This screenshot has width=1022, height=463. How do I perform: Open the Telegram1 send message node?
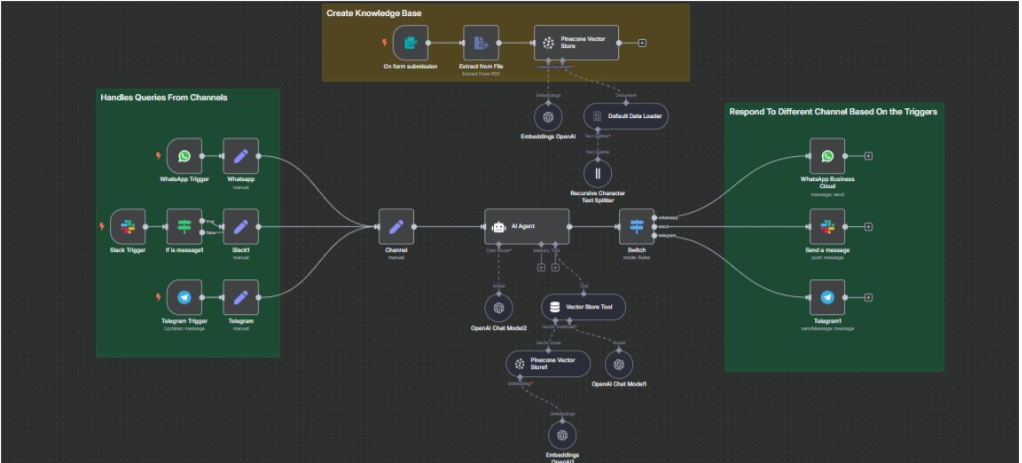pos(827,297)
